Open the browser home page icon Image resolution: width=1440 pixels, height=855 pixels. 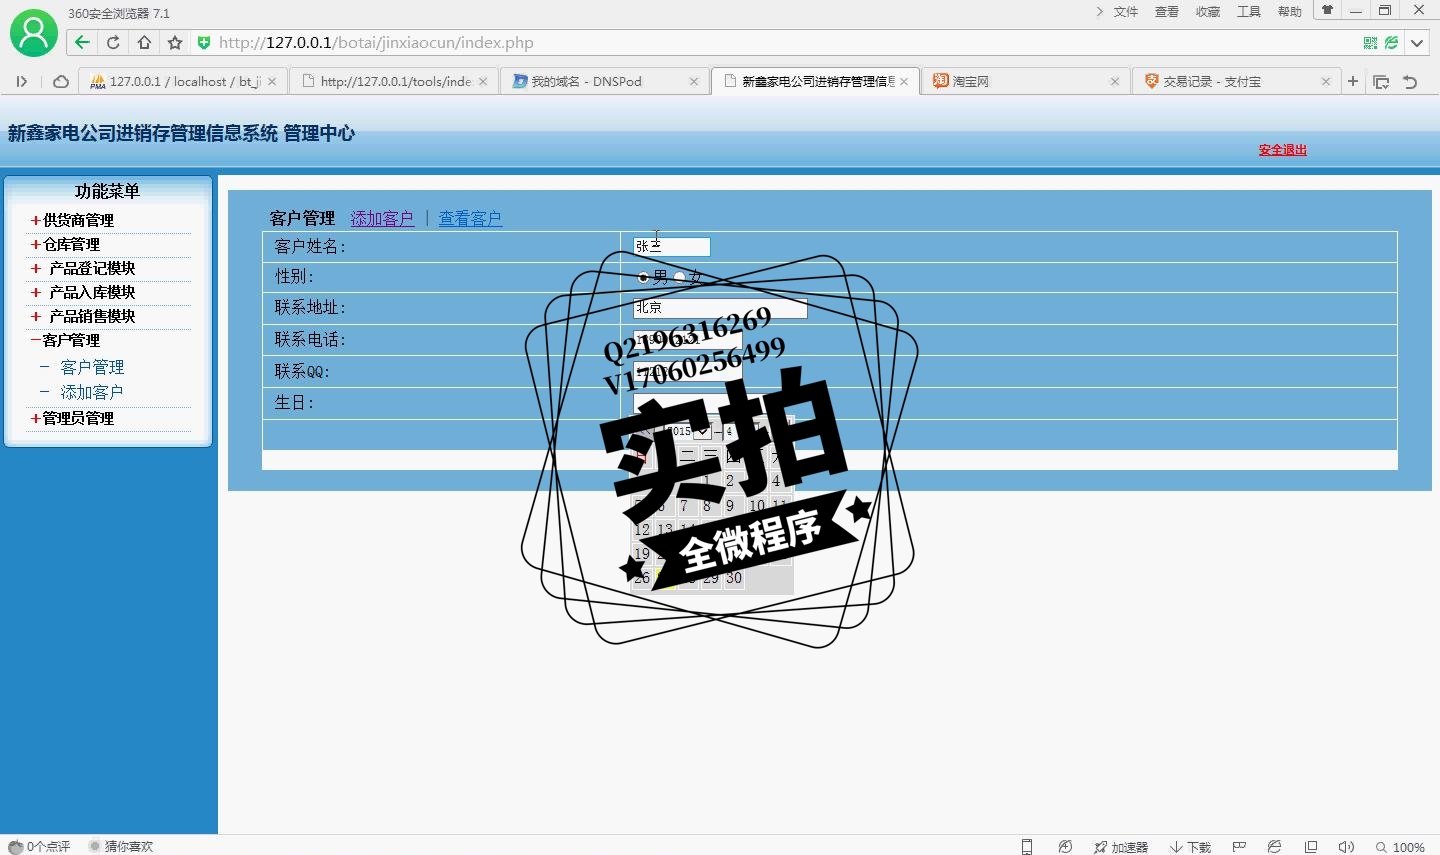tap(144, 42)
